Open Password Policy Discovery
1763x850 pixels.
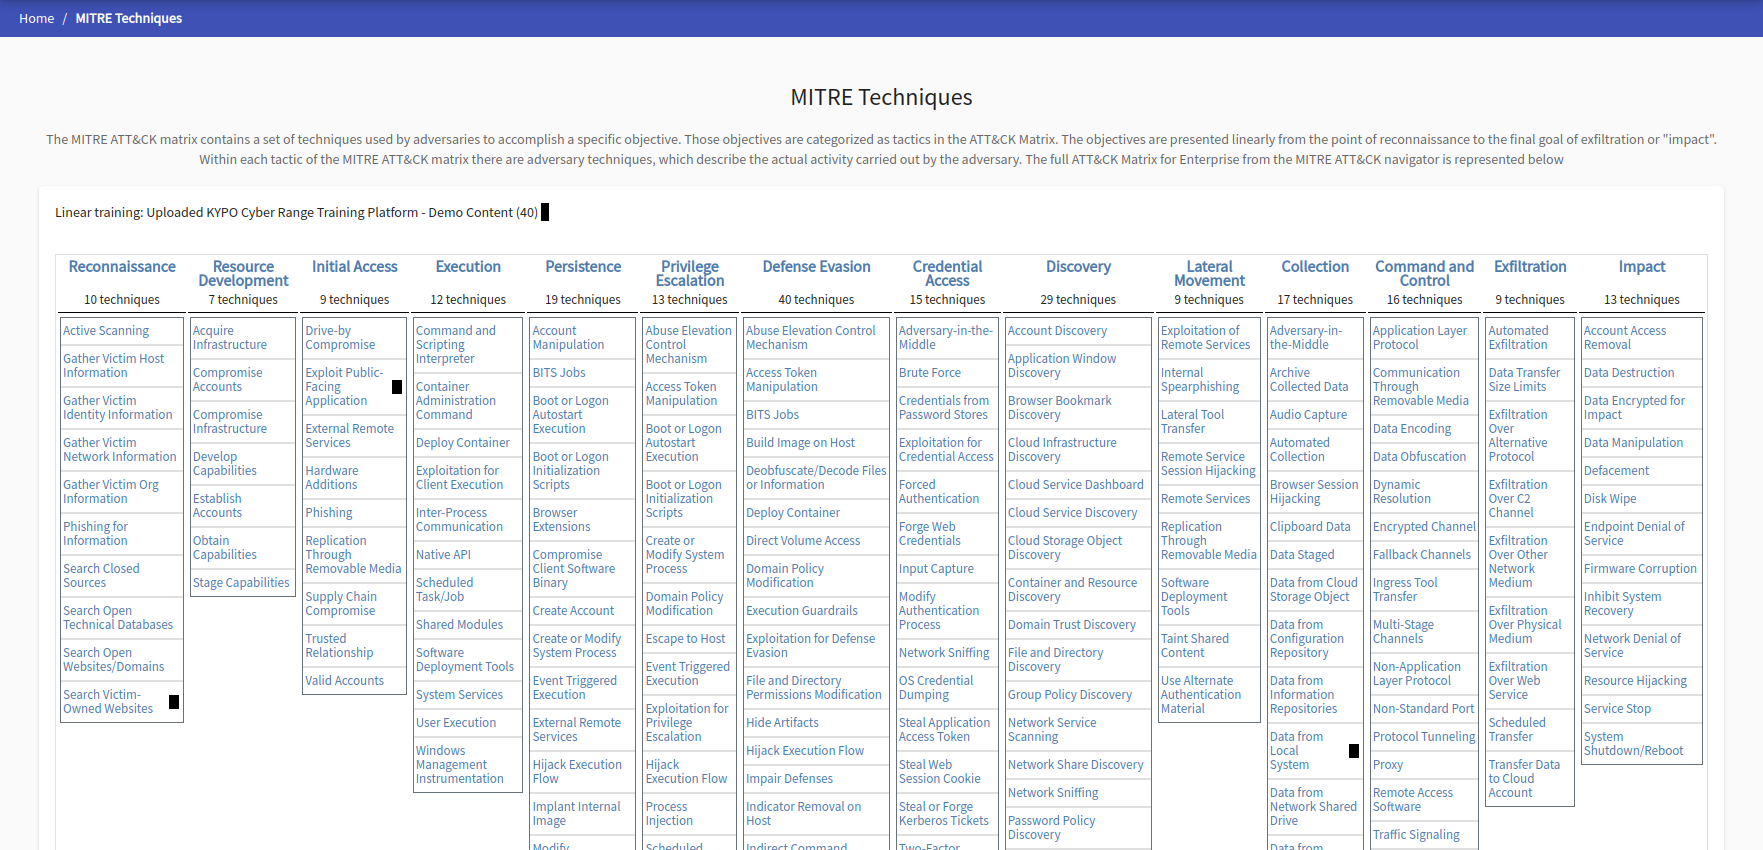point(1052,828)
